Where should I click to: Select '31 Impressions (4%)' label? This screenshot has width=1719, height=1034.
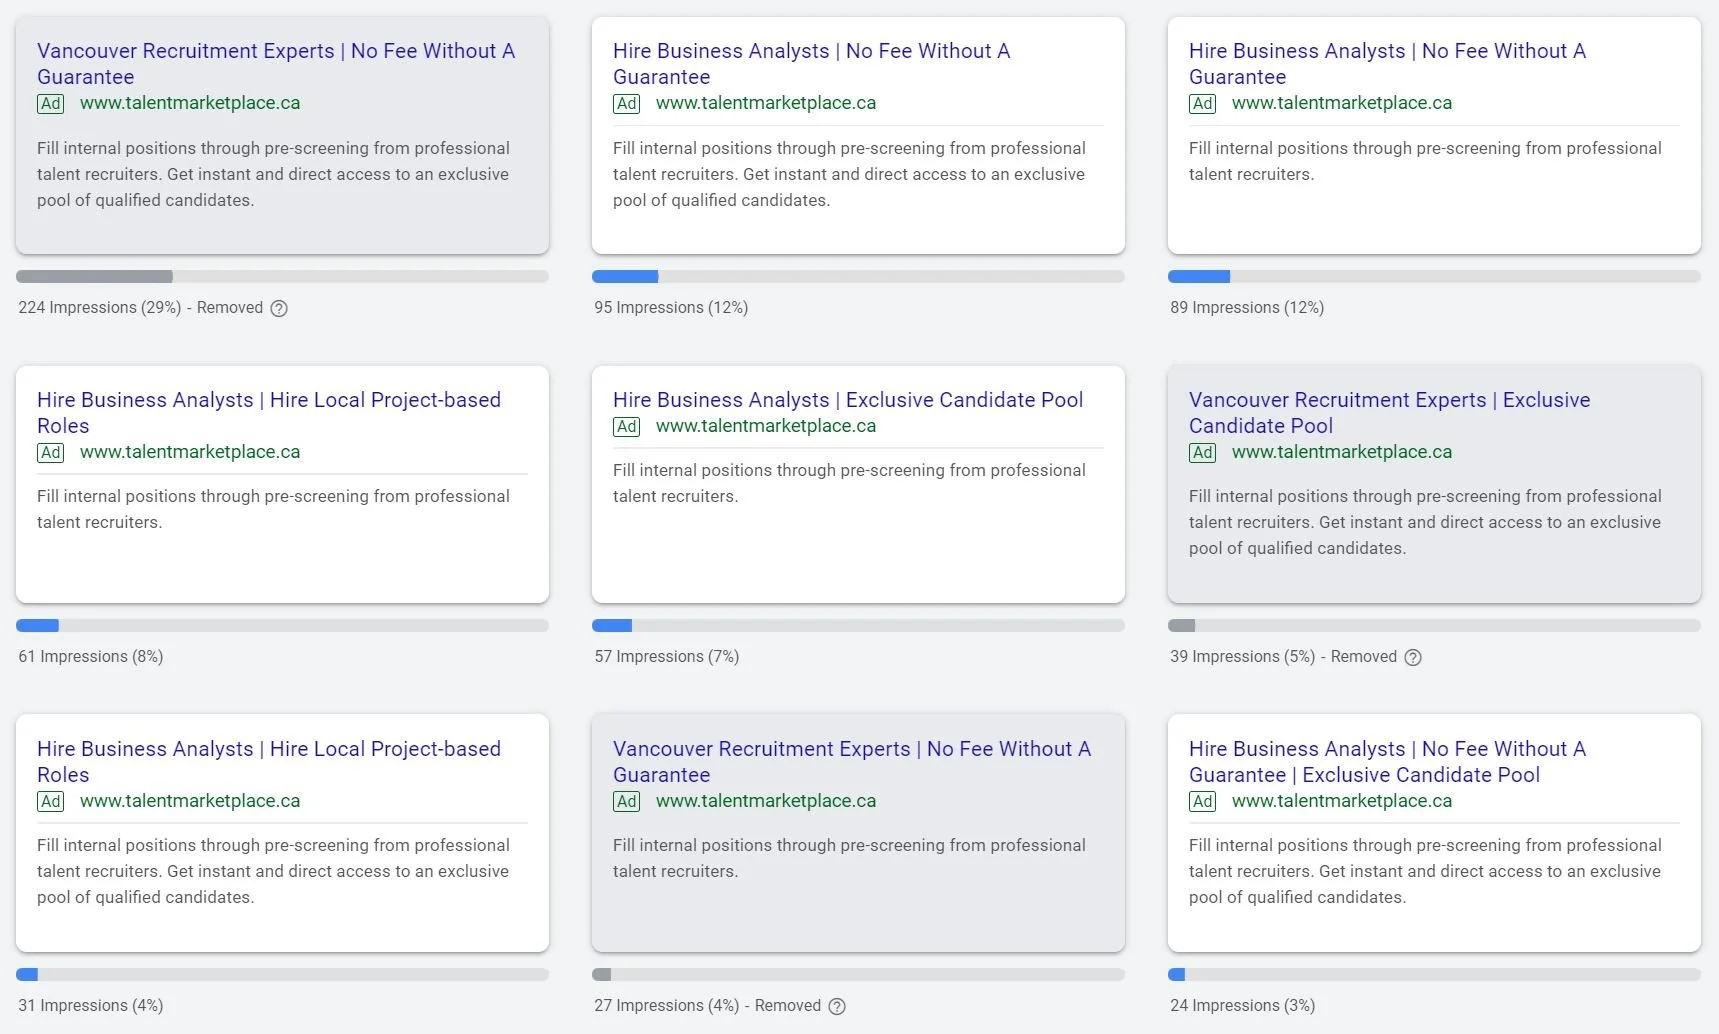click(x=91, y=1006)
